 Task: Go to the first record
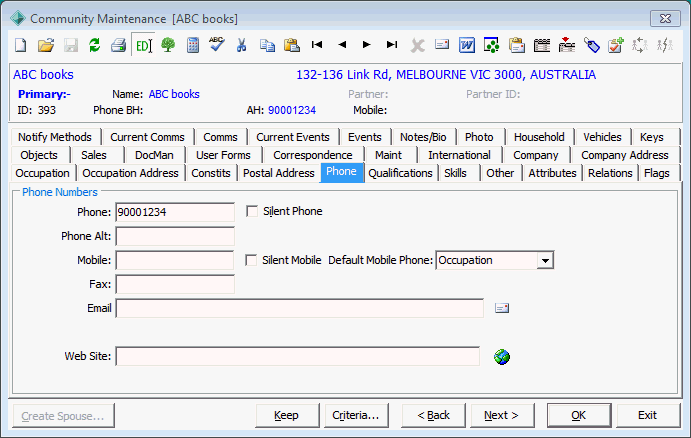[317, 45]
